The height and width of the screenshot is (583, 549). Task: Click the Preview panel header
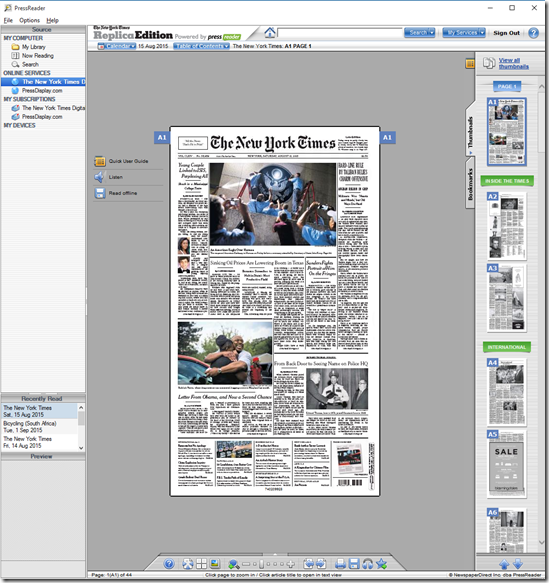pos(43,456)
